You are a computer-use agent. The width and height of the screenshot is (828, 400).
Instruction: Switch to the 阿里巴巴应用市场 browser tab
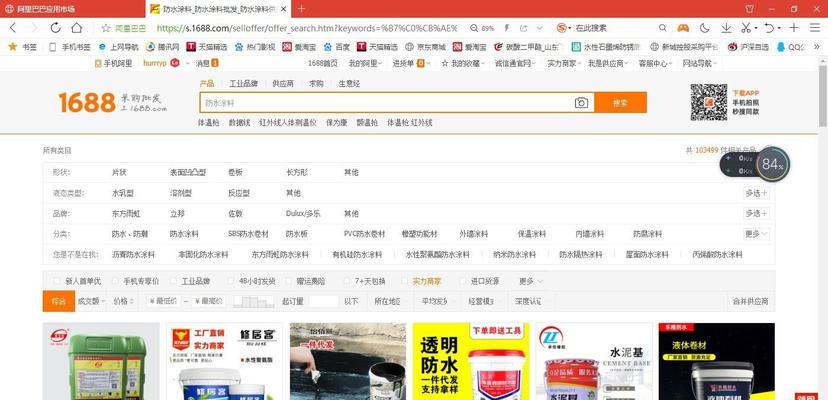click(x=72, y=8)
